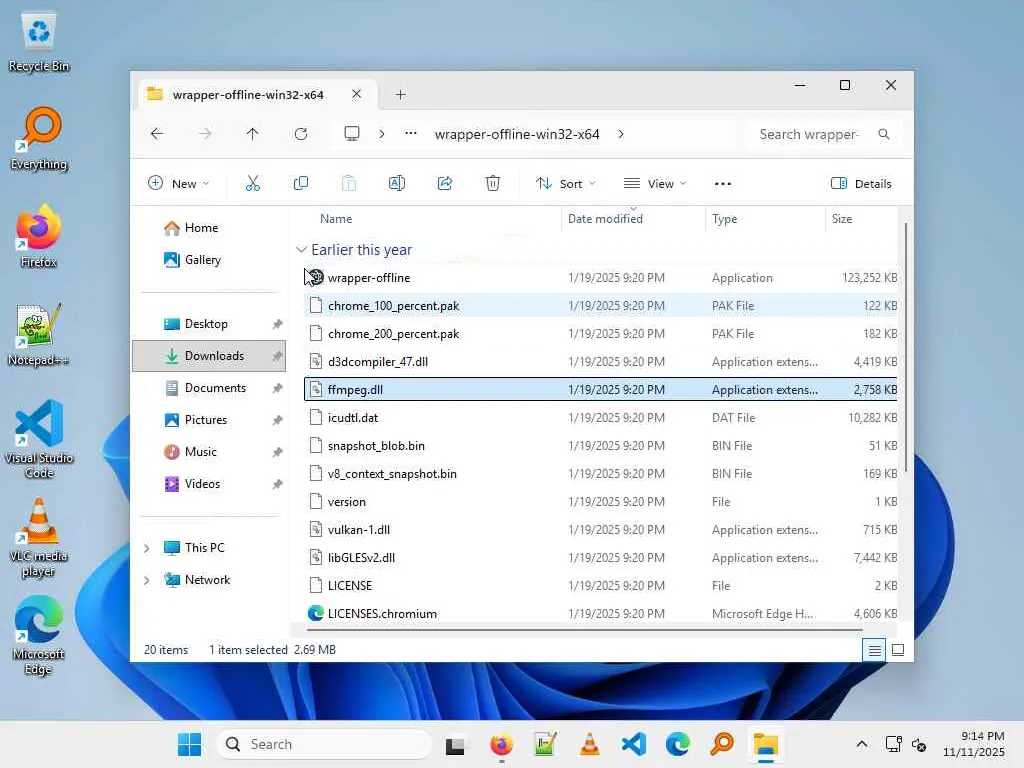Select vulkan-1.dll file

click(x=601, y=530)
